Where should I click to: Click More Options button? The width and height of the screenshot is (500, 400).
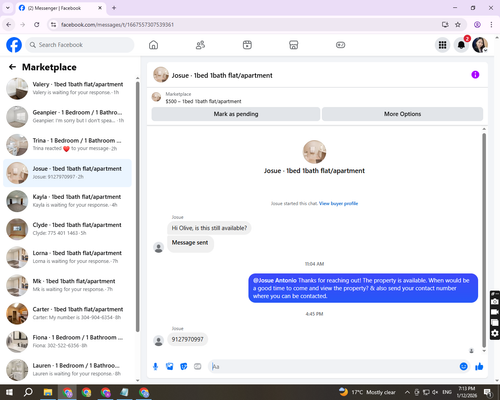402,114
